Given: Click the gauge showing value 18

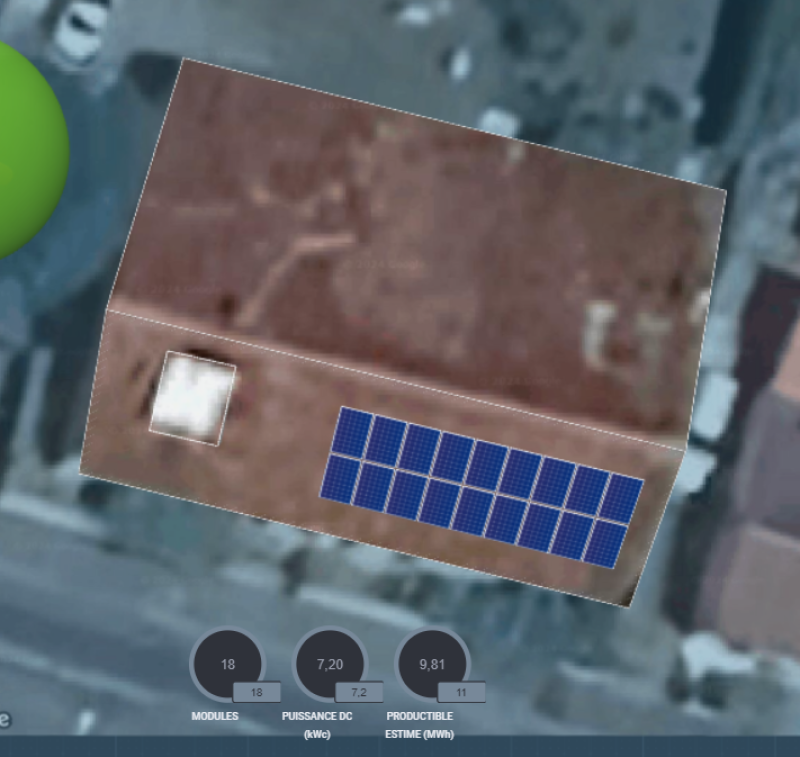Looking at the screenshot, I should pos(225,662).
